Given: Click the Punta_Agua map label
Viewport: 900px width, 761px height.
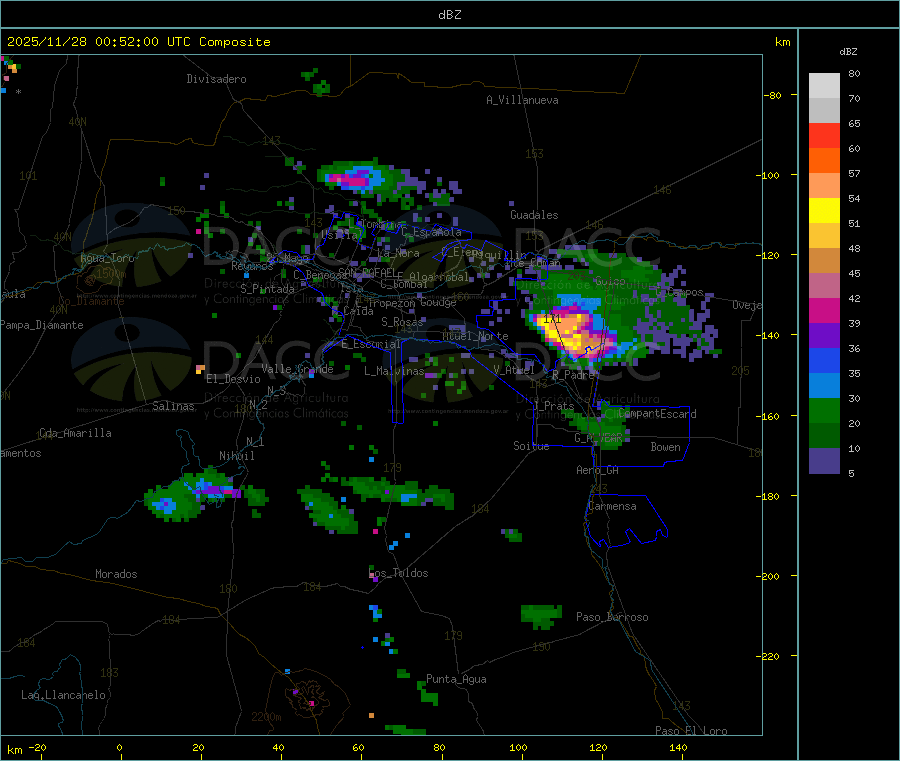Looking at the screenshot, I should pos(456,679).
